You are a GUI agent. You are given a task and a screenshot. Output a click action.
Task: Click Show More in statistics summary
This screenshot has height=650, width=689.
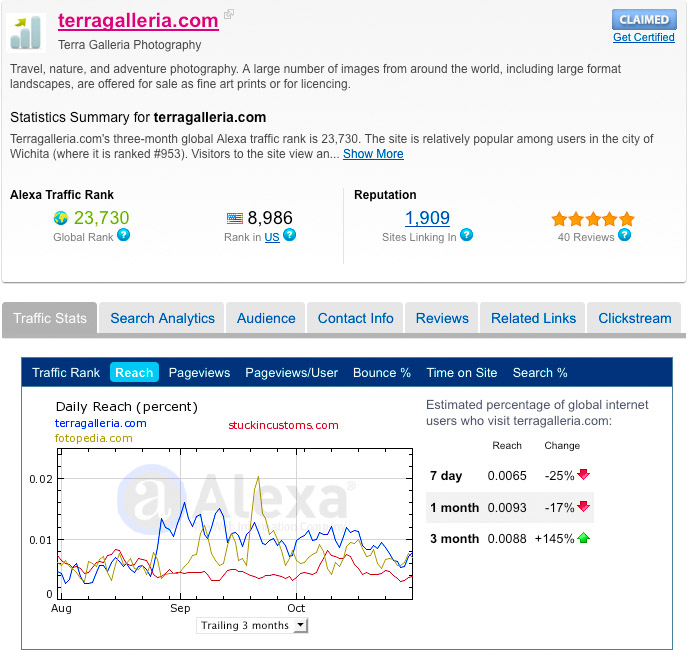point(373,154)
